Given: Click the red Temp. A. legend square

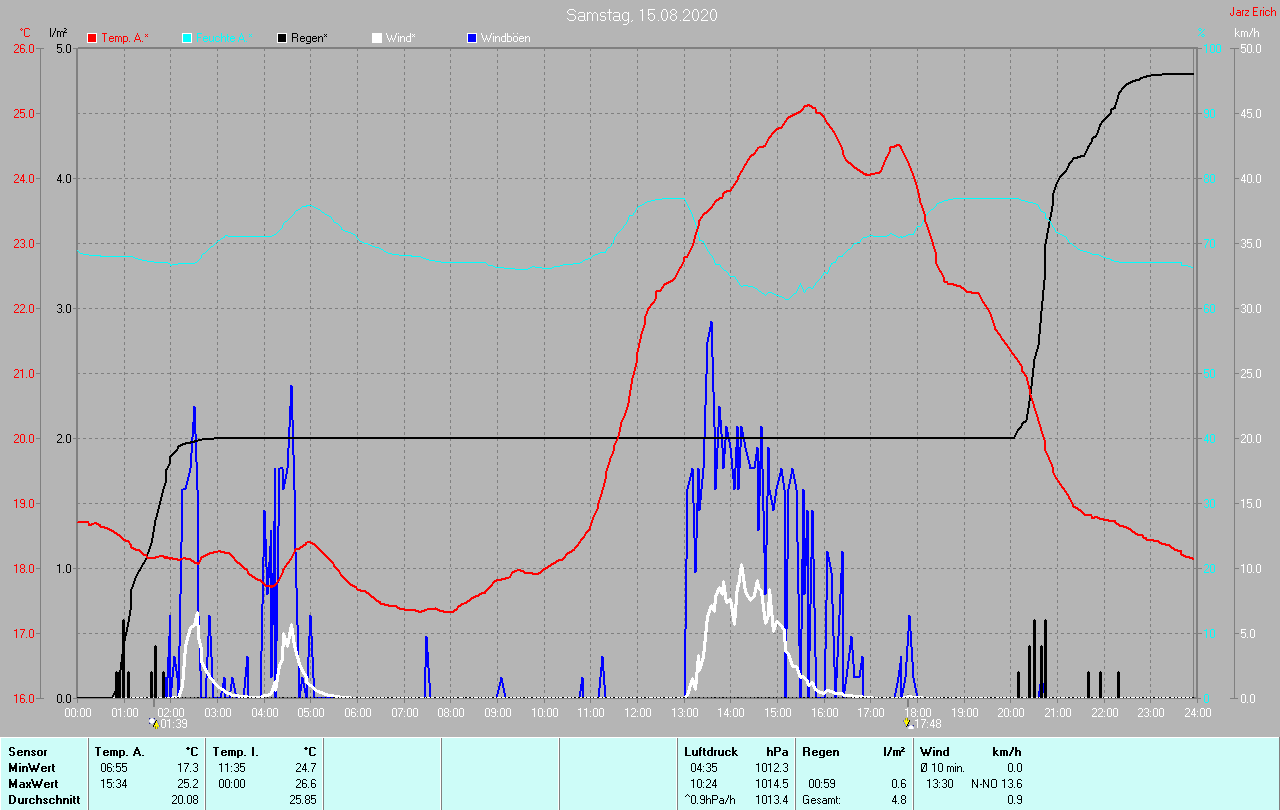Looking at the screenshot, I should (x=92, y=38).
